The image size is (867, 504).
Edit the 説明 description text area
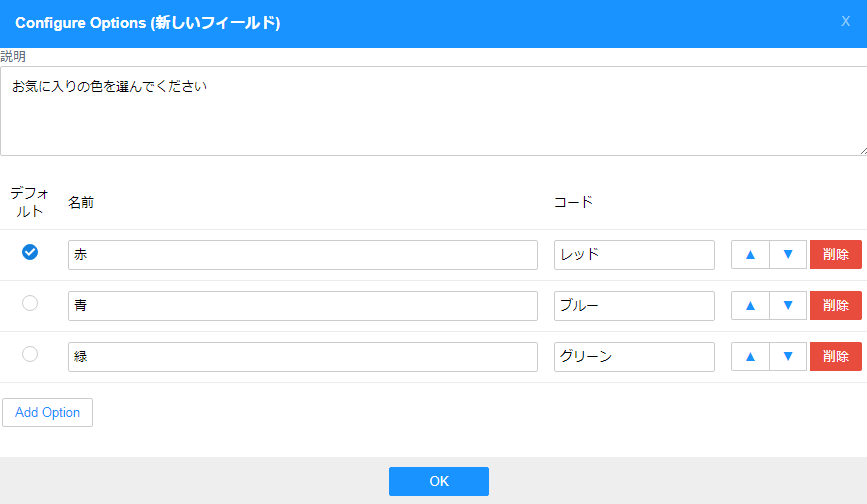point(434,111)
